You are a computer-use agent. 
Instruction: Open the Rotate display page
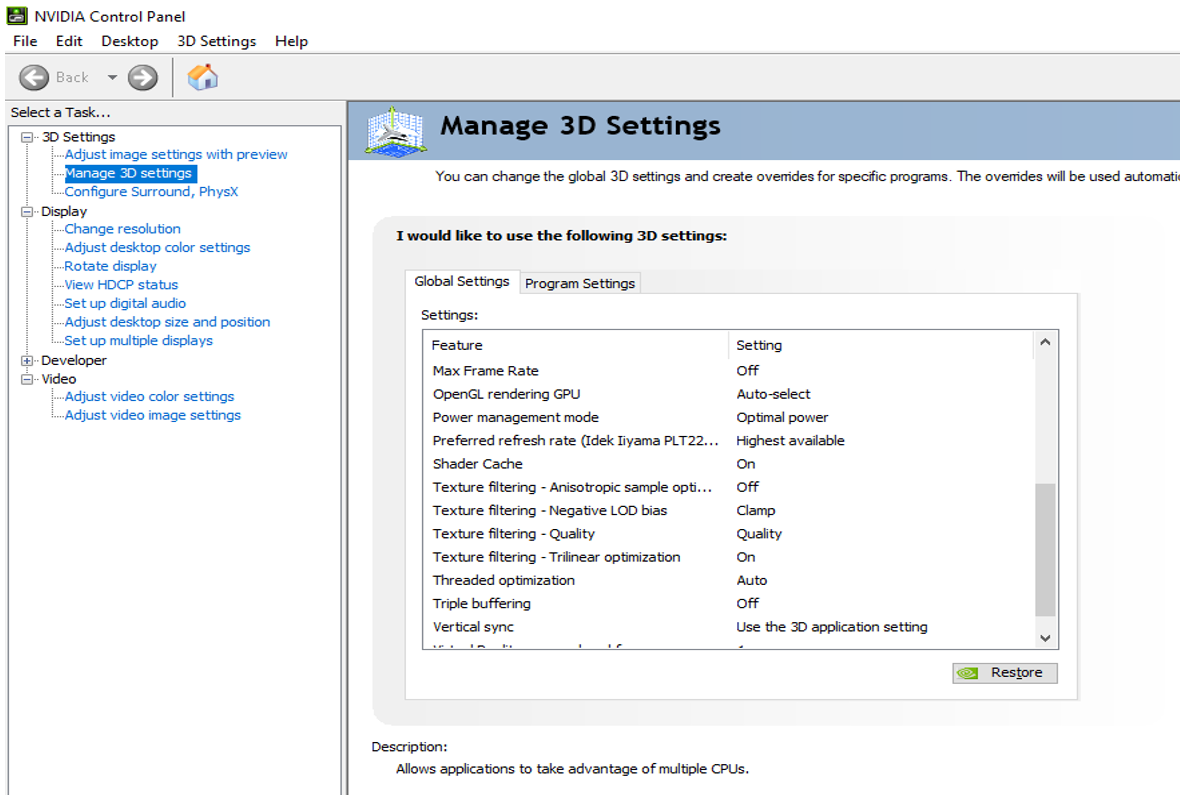tap(111, 267)
